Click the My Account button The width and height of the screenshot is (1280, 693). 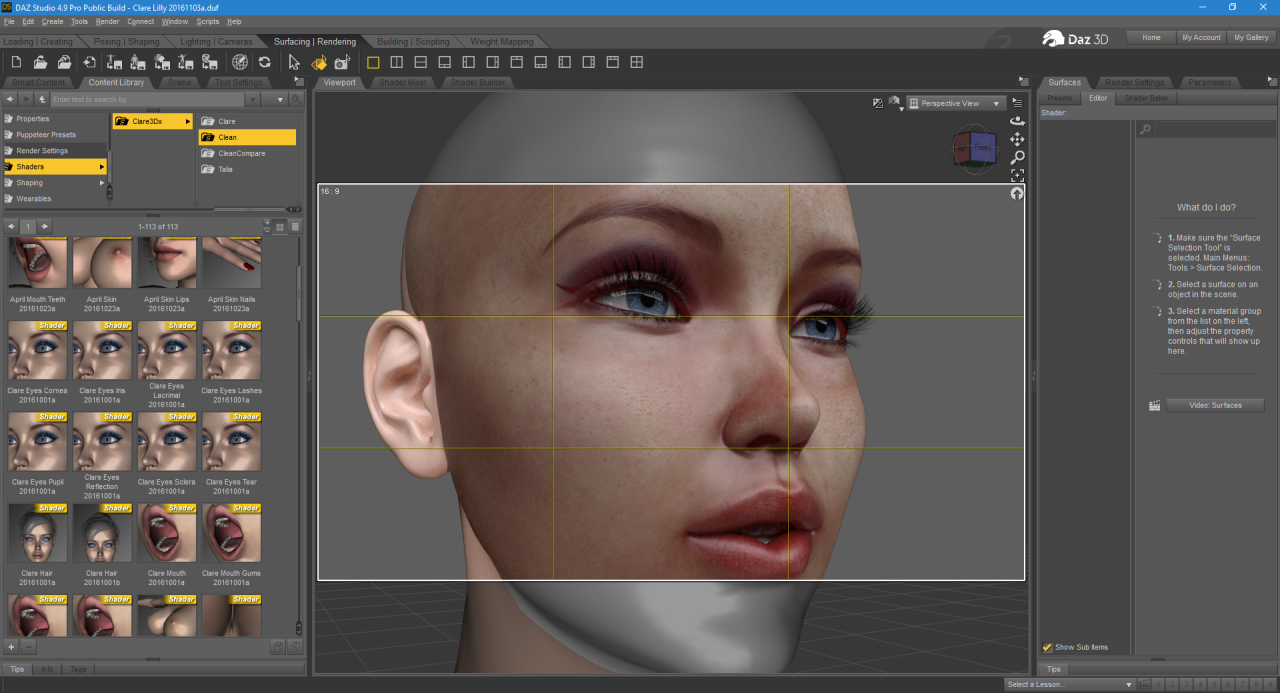click(1201, 37)
